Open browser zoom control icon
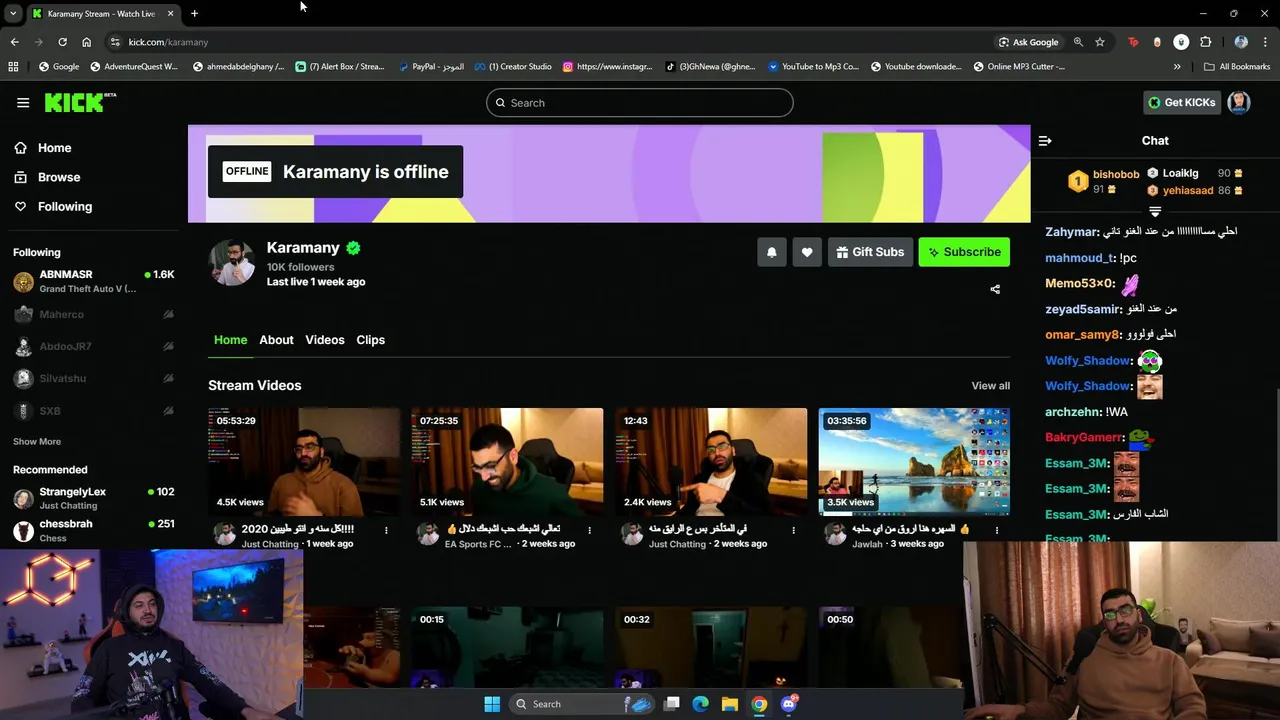Screen dimensions: 1280x720 pos(1078,42)
